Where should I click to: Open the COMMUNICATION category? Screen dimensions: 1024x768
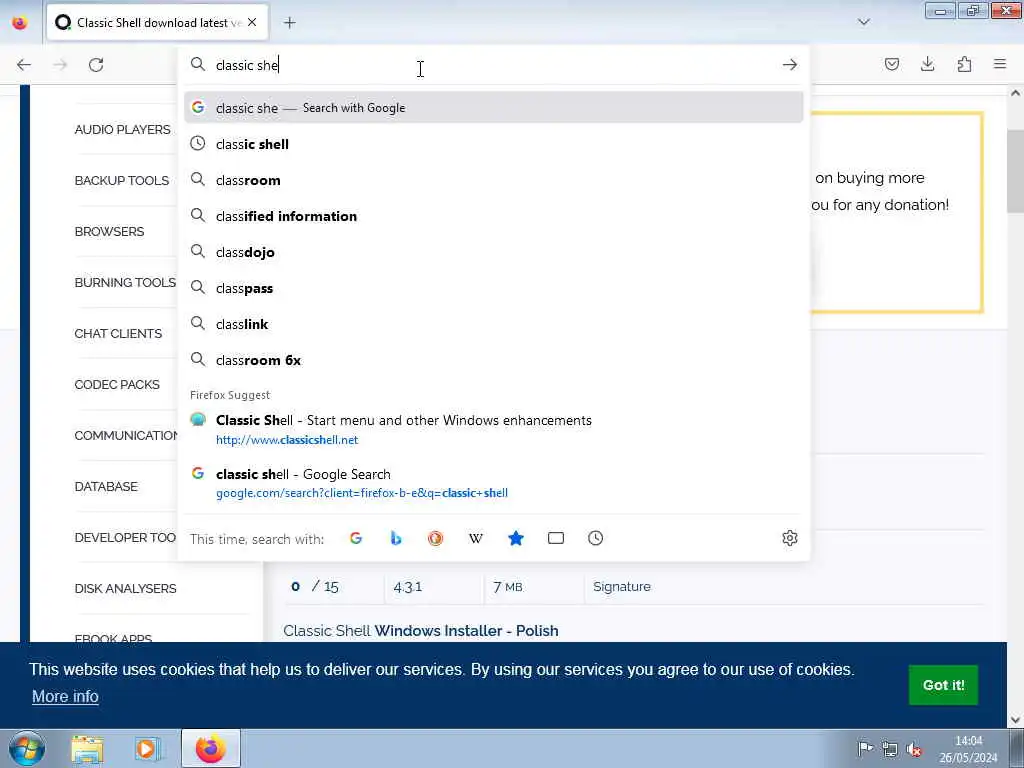pos(125,435)
